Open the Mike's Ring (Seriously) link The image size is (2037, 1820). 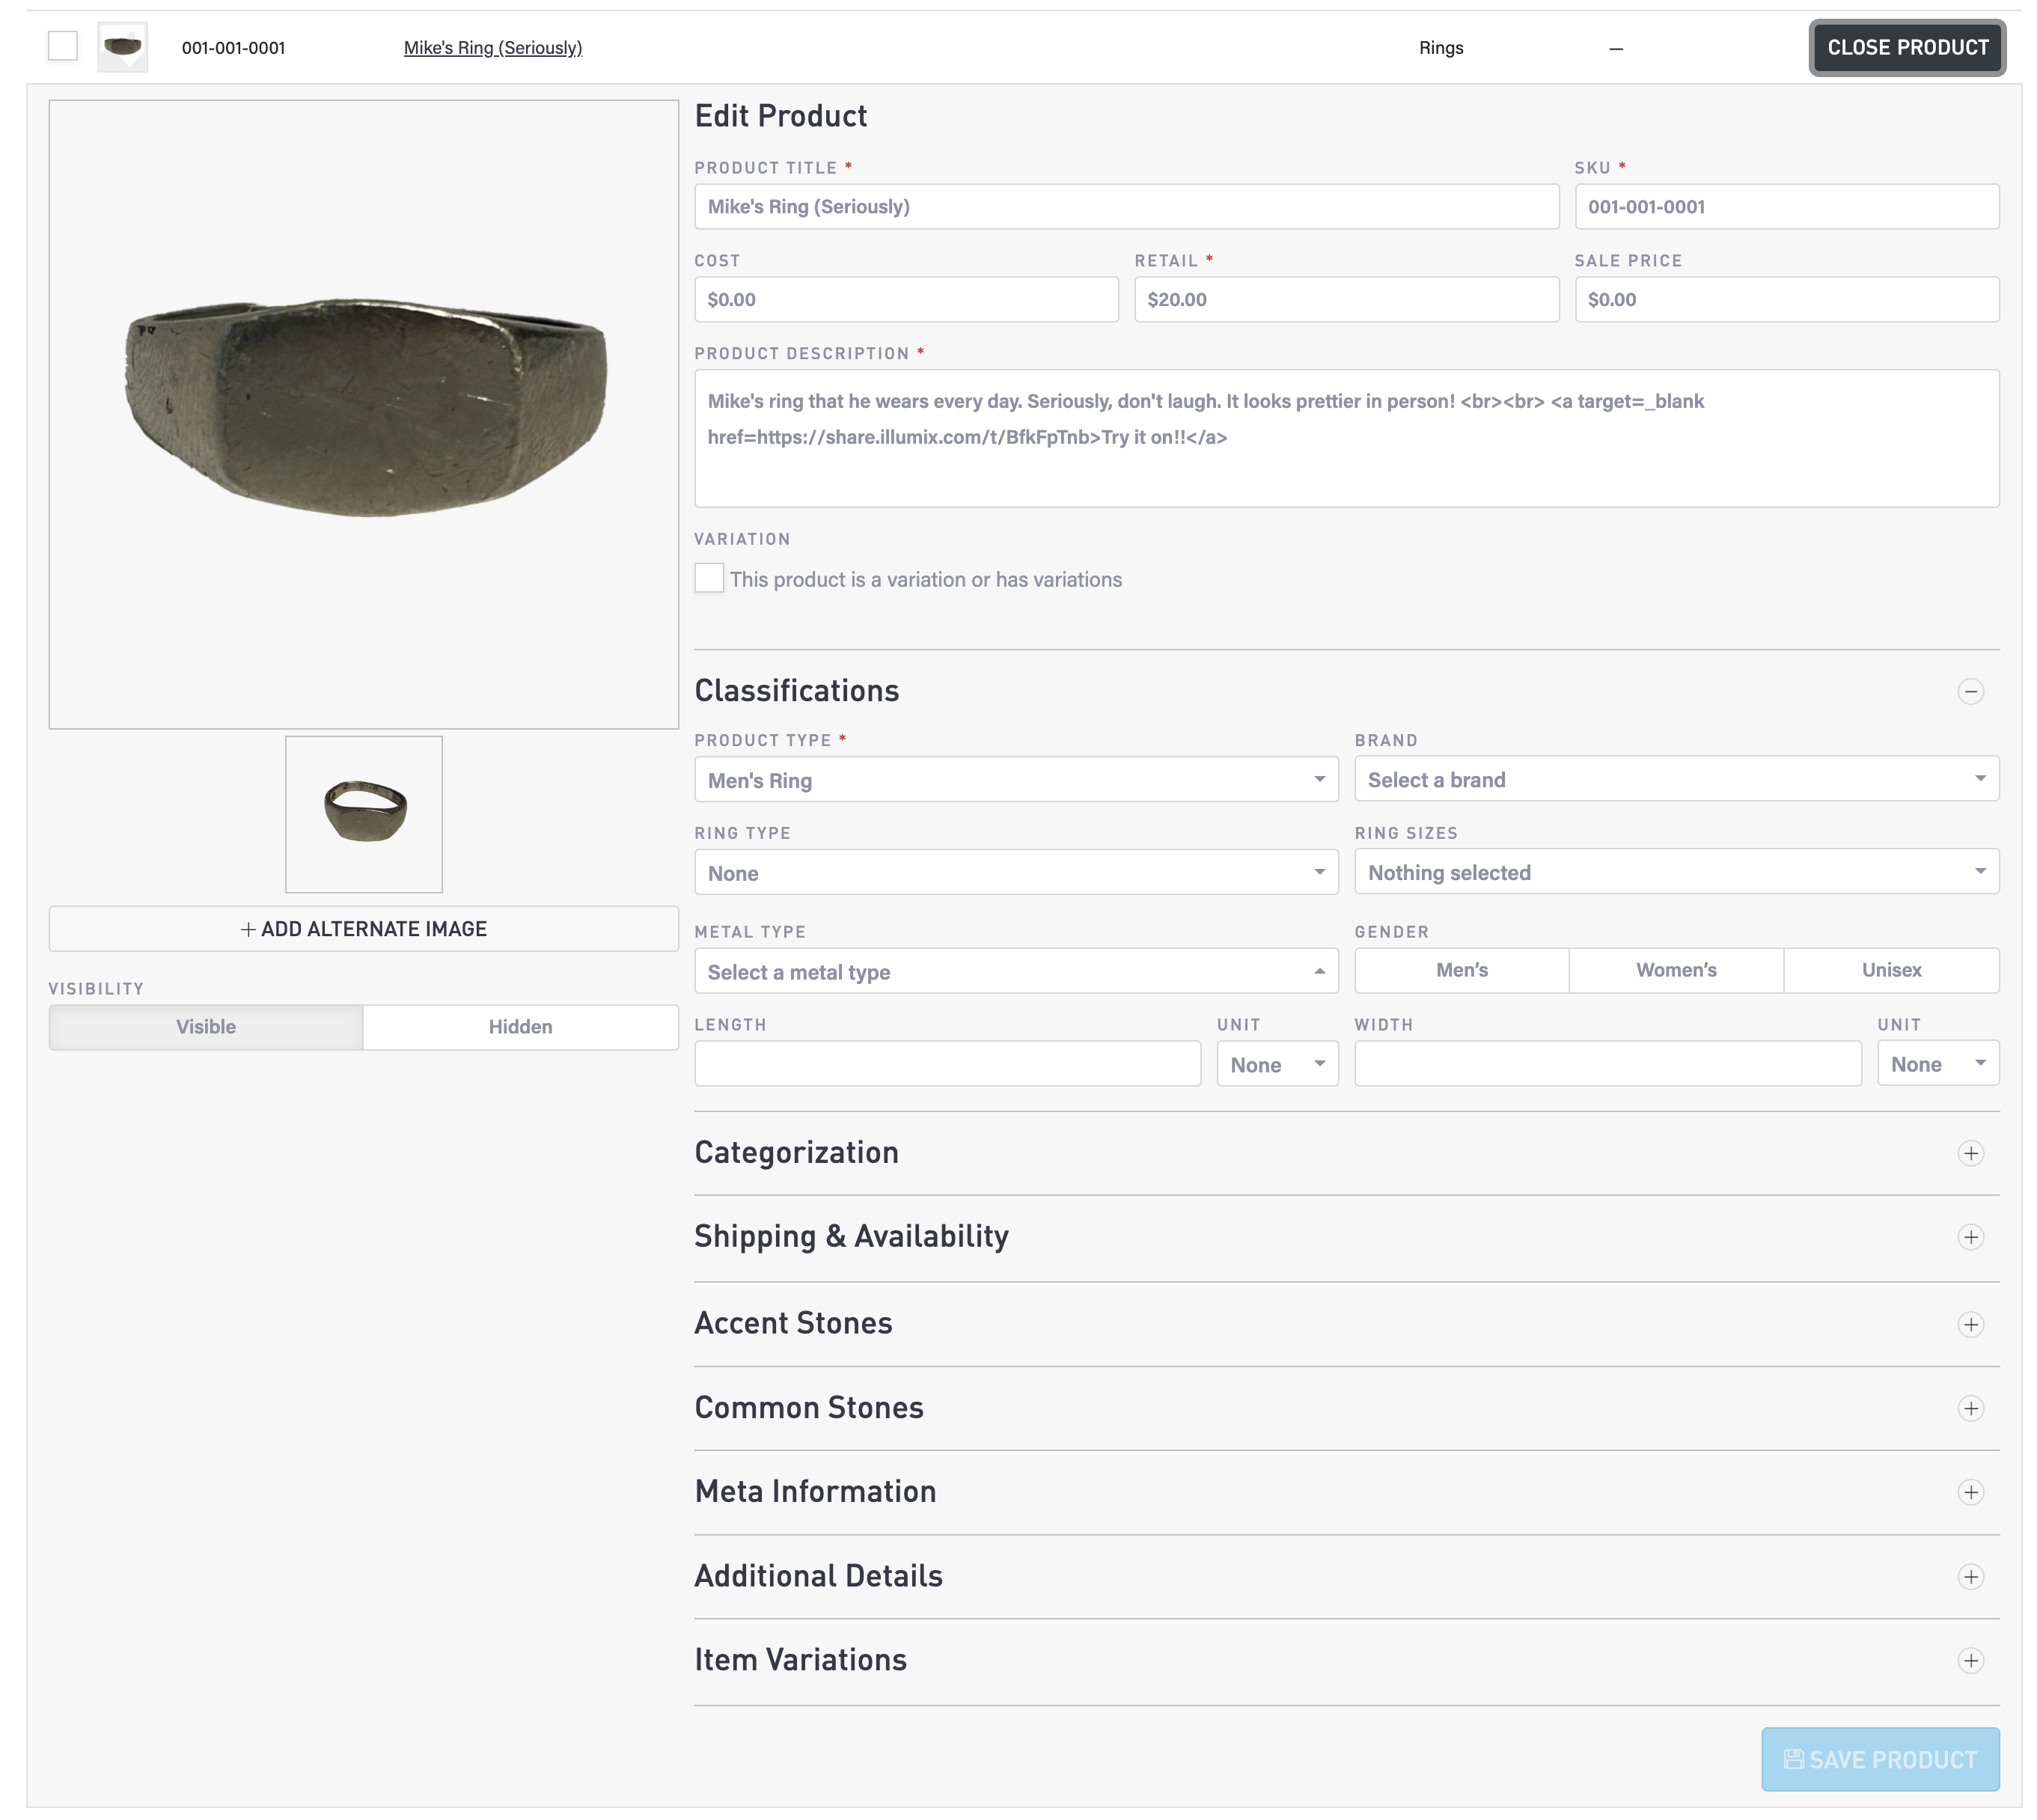[x=492, y=47]
